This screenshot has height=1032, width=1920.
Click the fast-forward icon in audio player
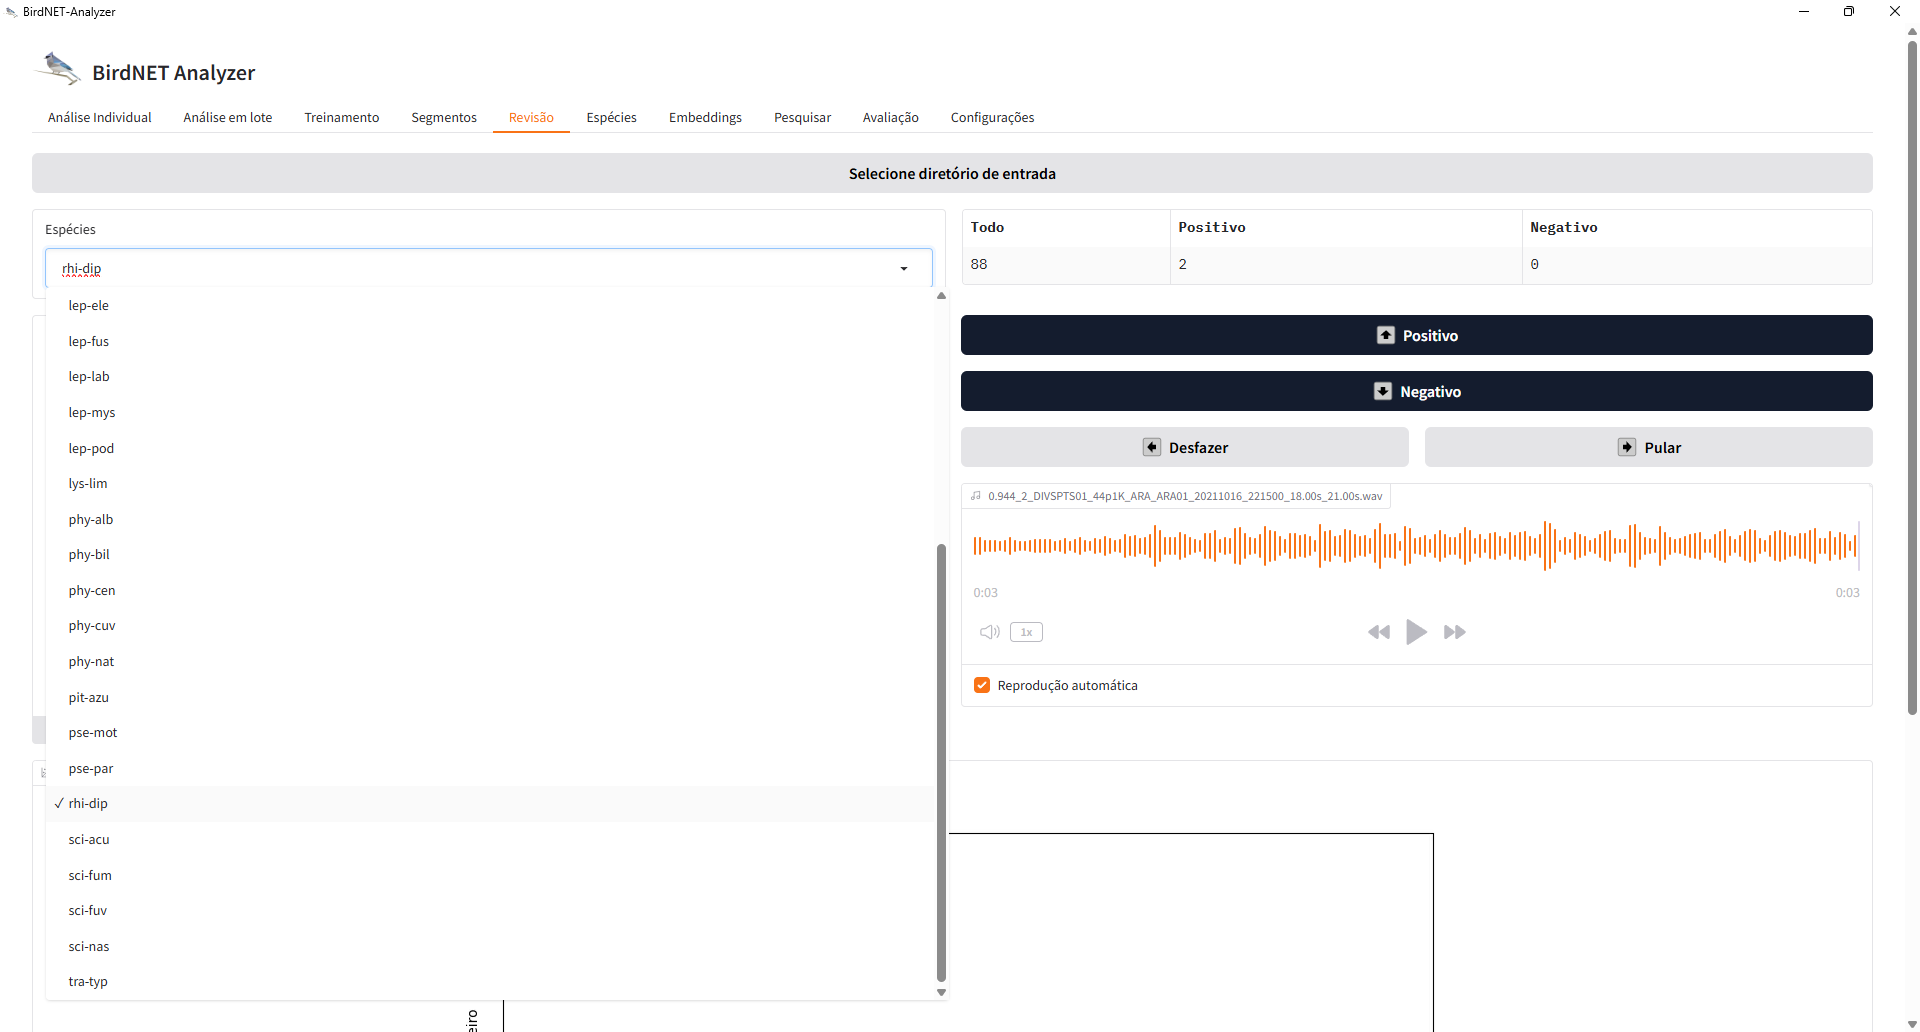1455,632
